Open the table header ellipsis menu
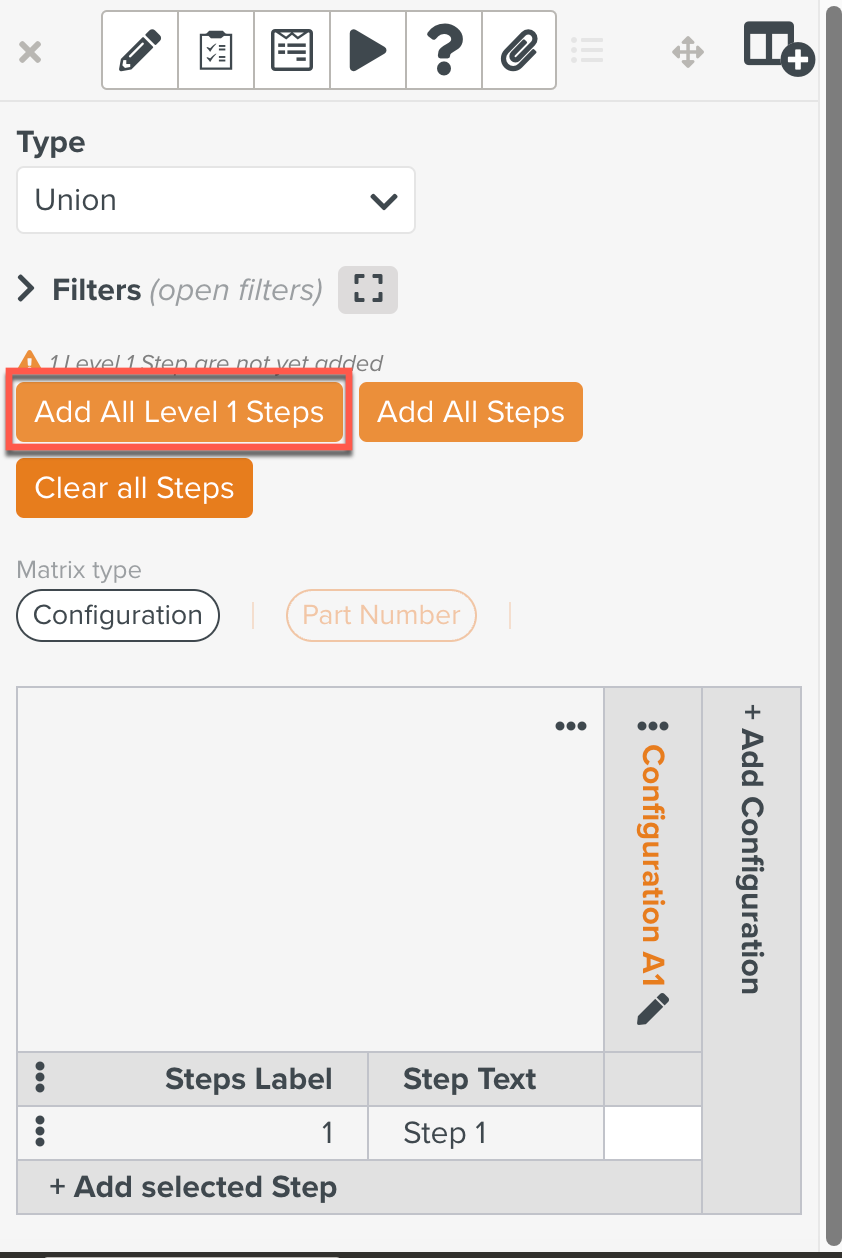The height and width of the screenshot is (1258, 842). point(570,726)
